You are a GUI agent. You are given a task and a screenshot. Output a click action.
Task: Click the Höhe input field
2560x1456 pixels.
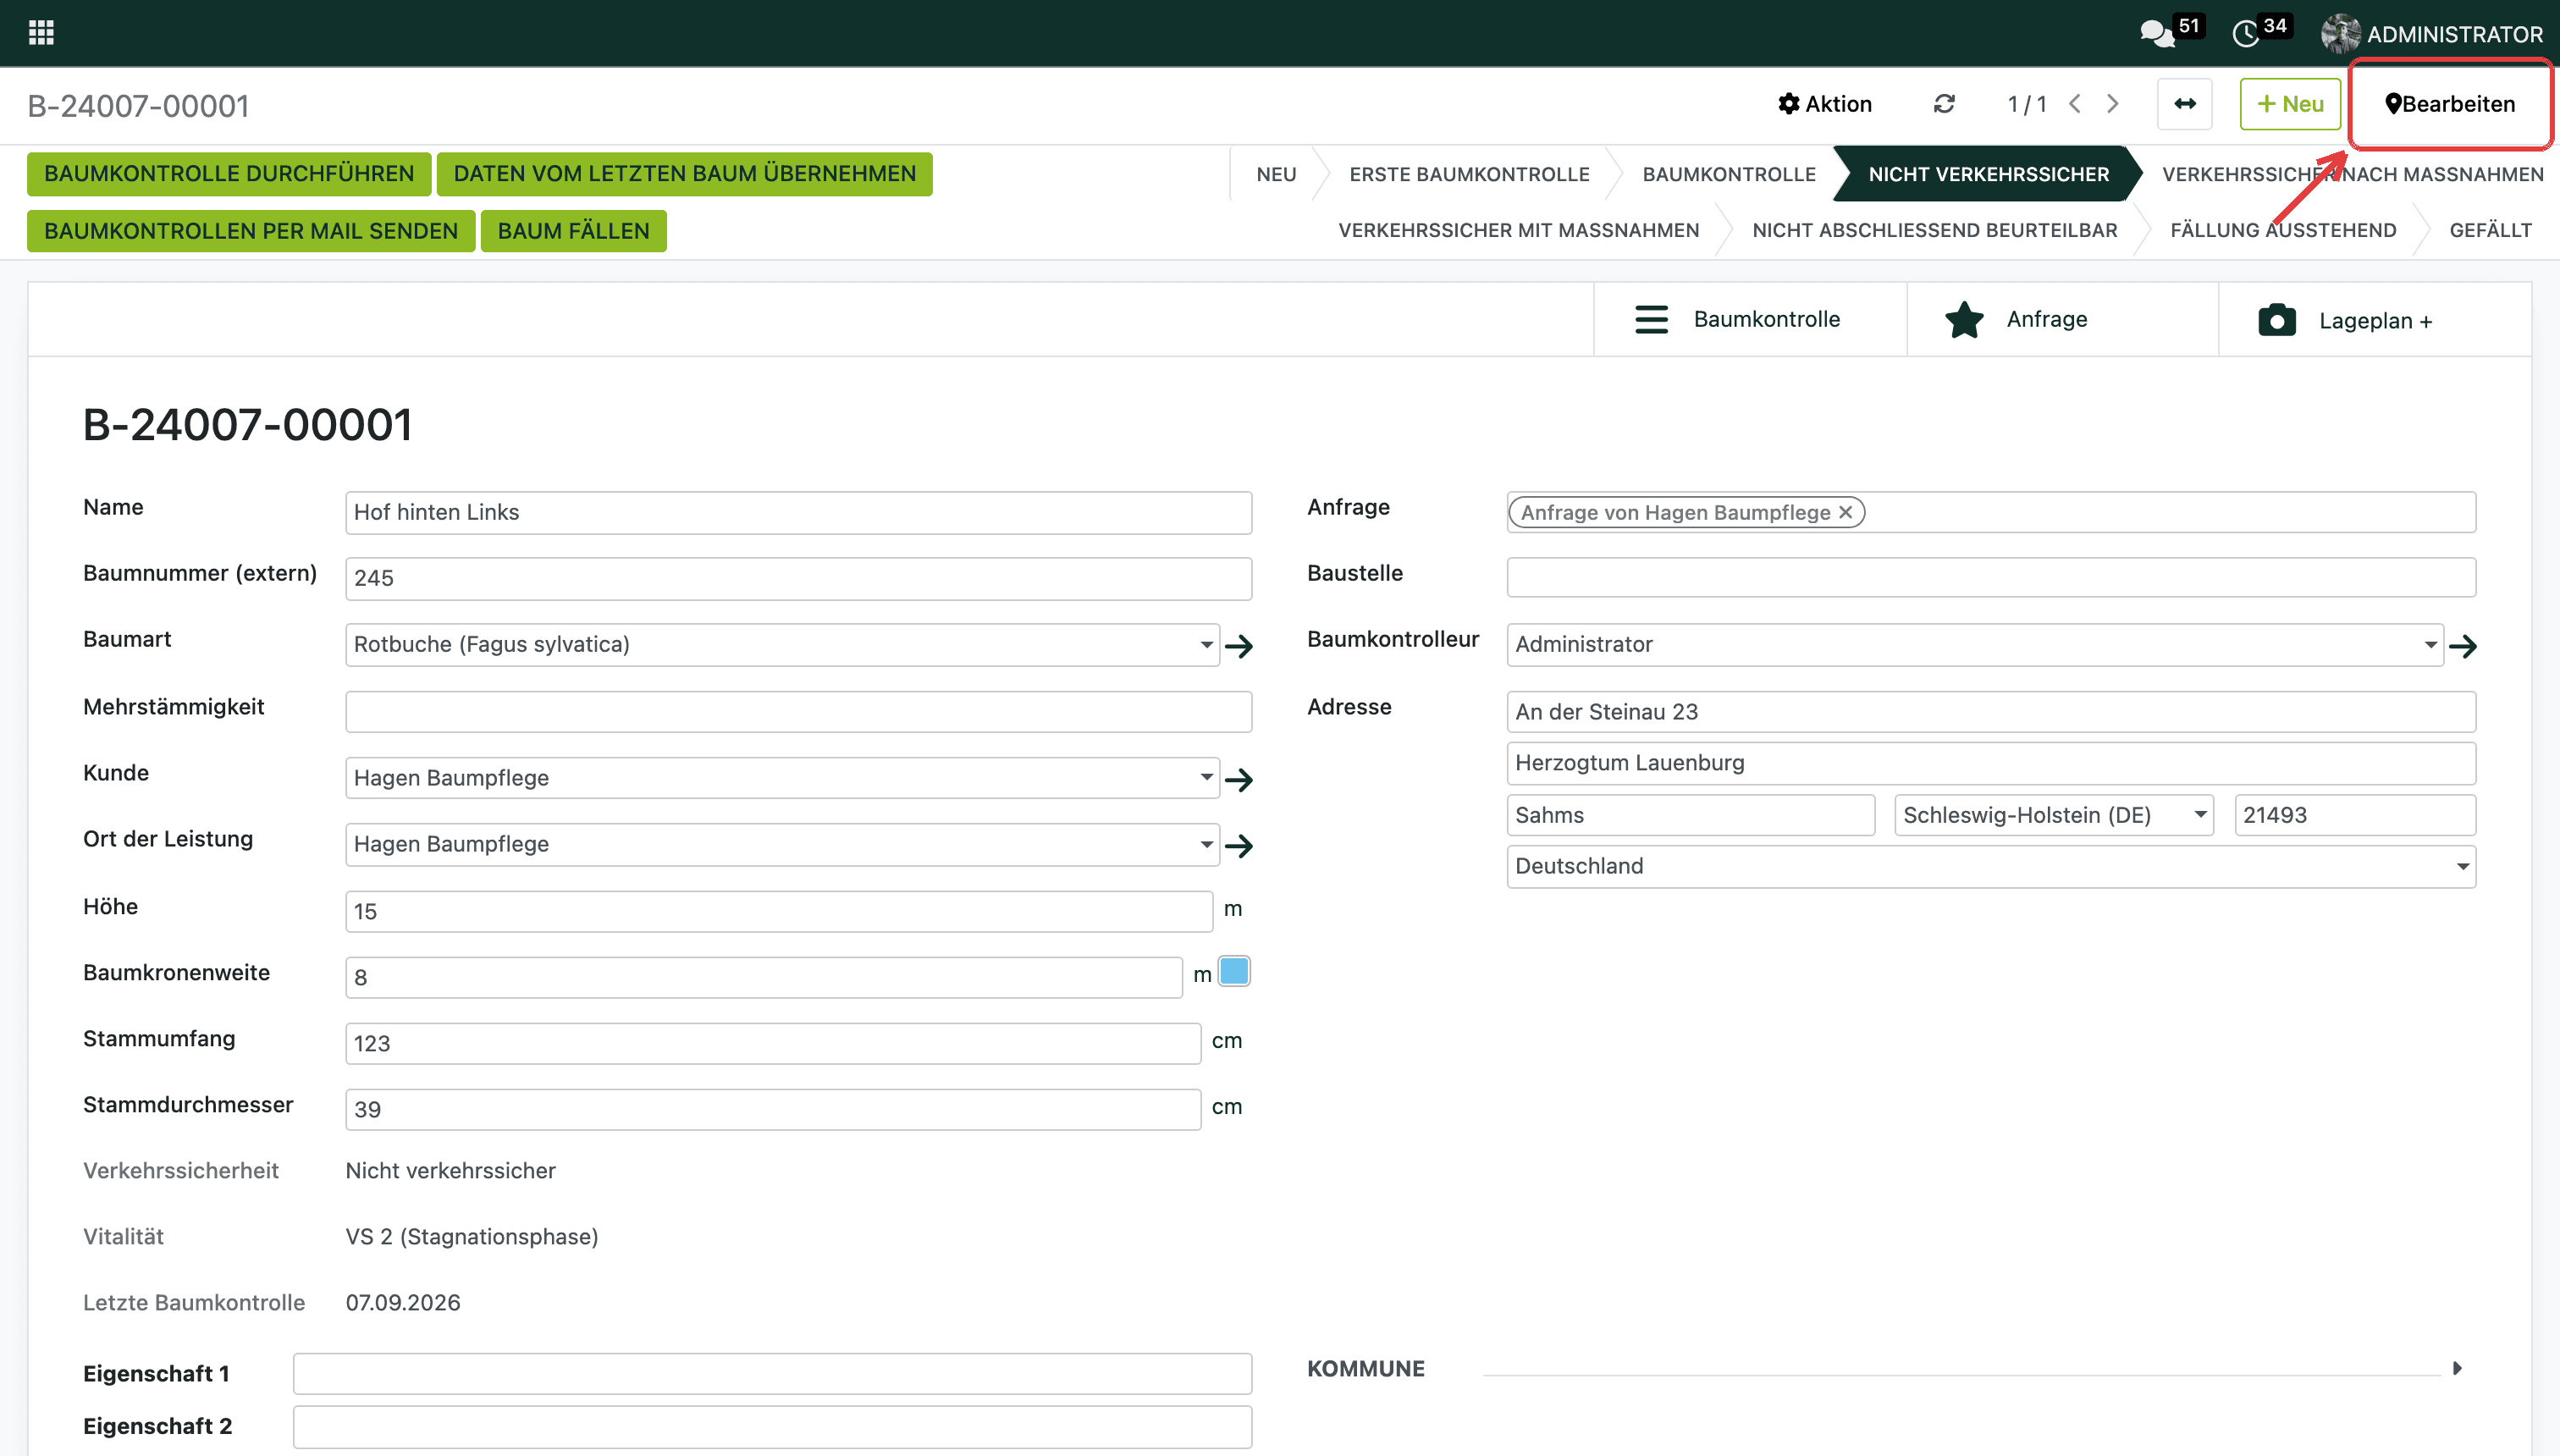(779, 911)
